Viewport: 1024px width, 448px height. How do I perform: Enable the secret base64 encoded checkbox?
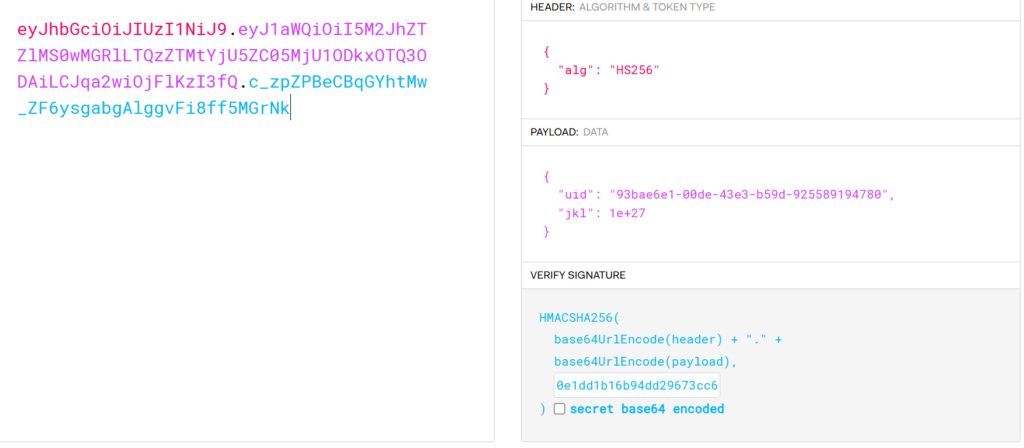point(560,409)
